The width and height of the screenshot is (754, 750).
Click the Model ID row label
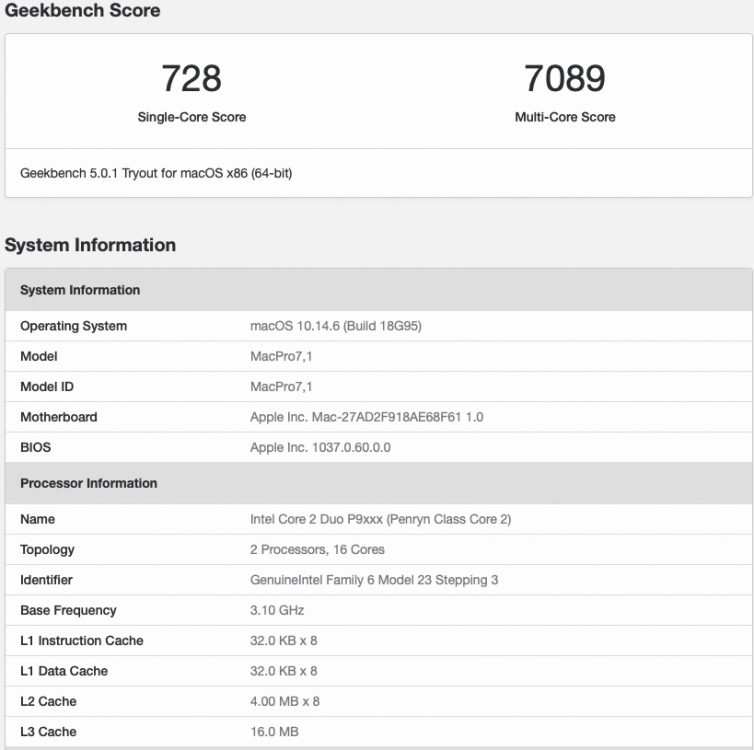point(47,387)
